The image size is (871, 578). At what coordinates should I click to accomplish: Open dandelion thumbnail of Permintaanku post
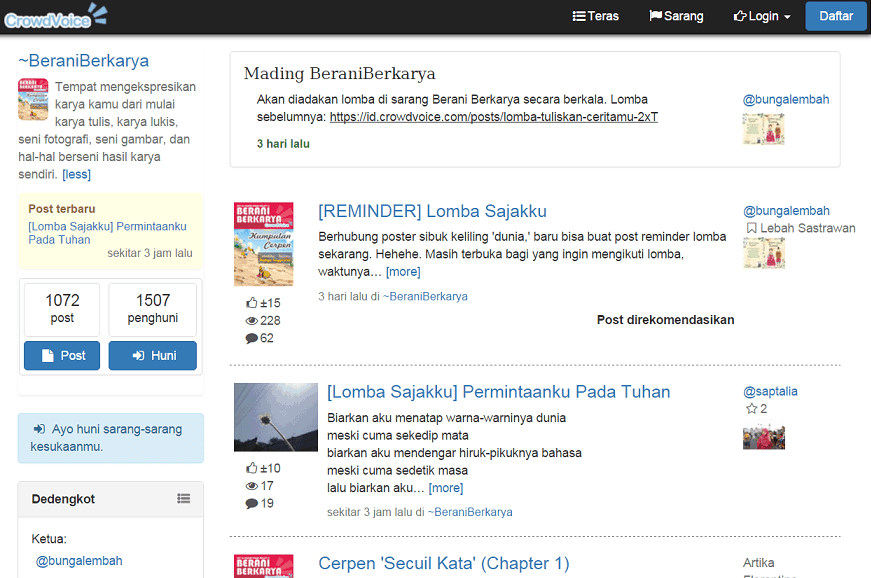pyautogui.click(x=262, y=417)
